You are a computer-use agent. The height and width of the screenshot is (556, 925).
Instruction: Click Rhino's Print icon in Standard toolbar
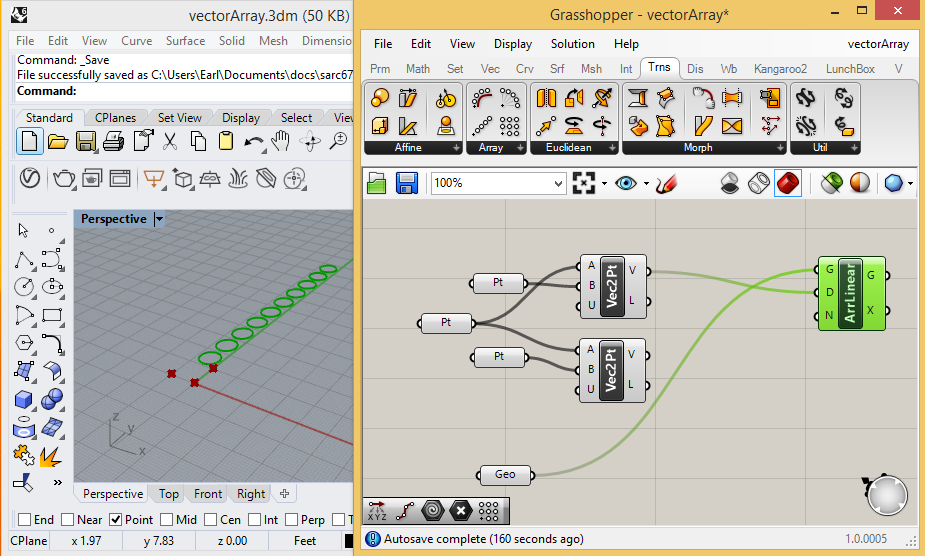[x=113, y=141]
